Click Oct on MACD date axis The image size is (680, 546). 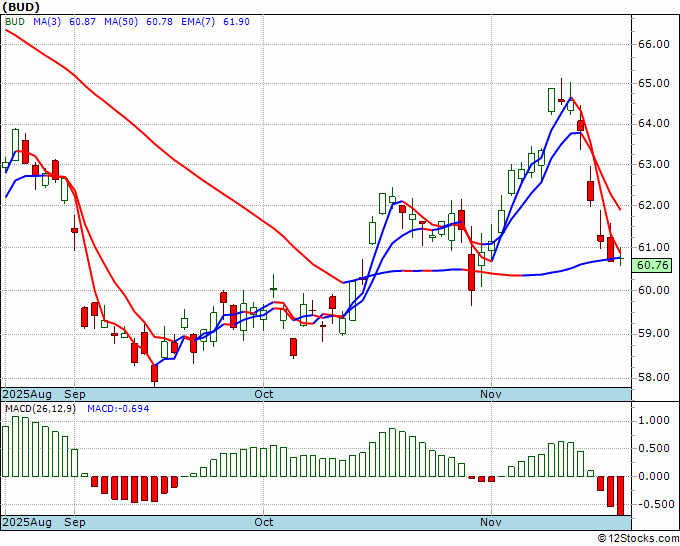coord(264,522)
